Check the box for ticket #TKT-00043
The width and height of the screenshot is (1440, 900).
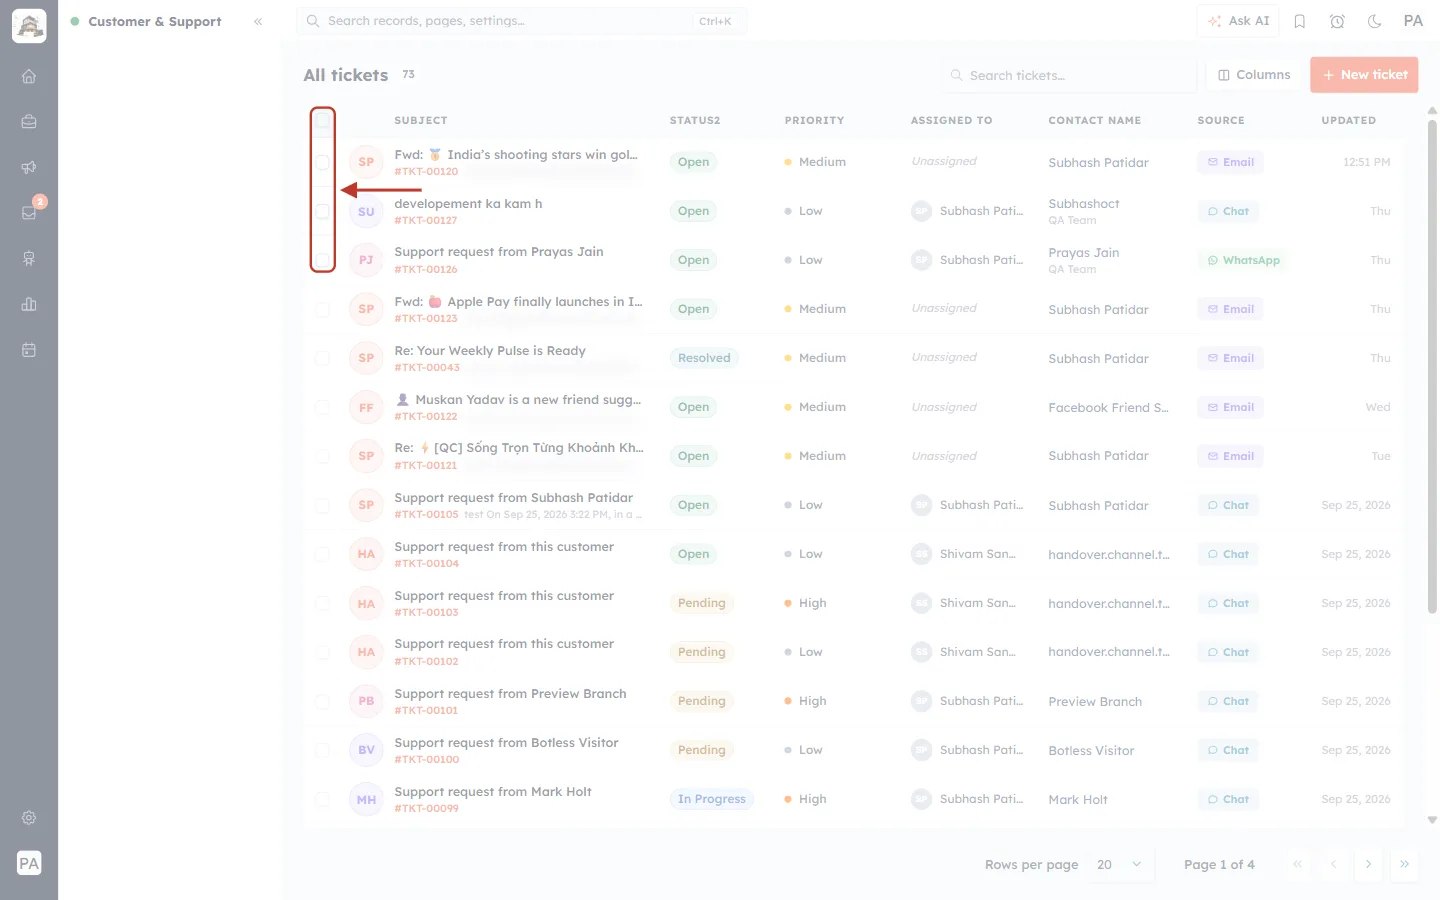(x=322, y=358)
